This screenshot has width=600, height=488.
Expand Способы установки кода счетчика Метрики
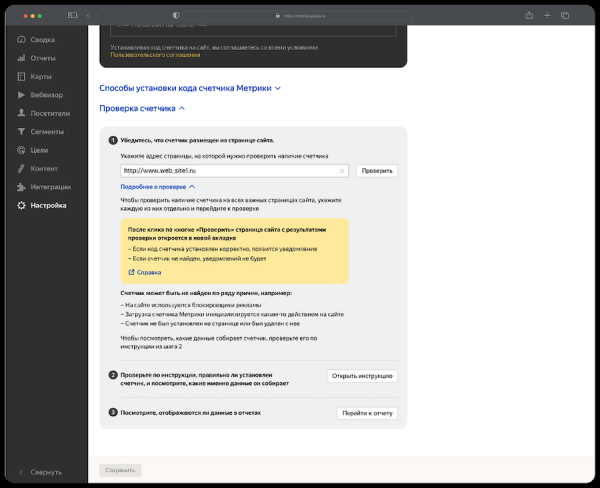(190, 88)
